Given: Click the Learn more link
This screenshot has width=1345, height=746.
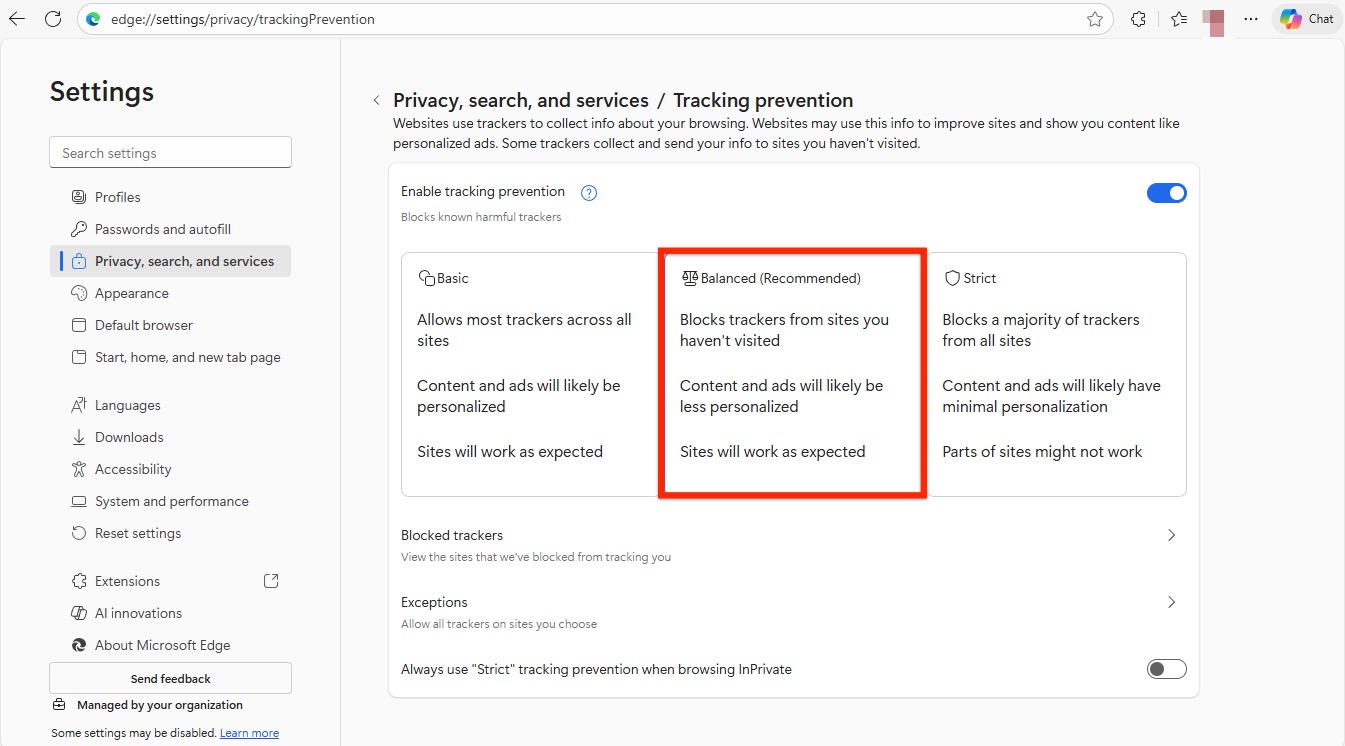Looking at the screenshot, I should tap(249, 733).
